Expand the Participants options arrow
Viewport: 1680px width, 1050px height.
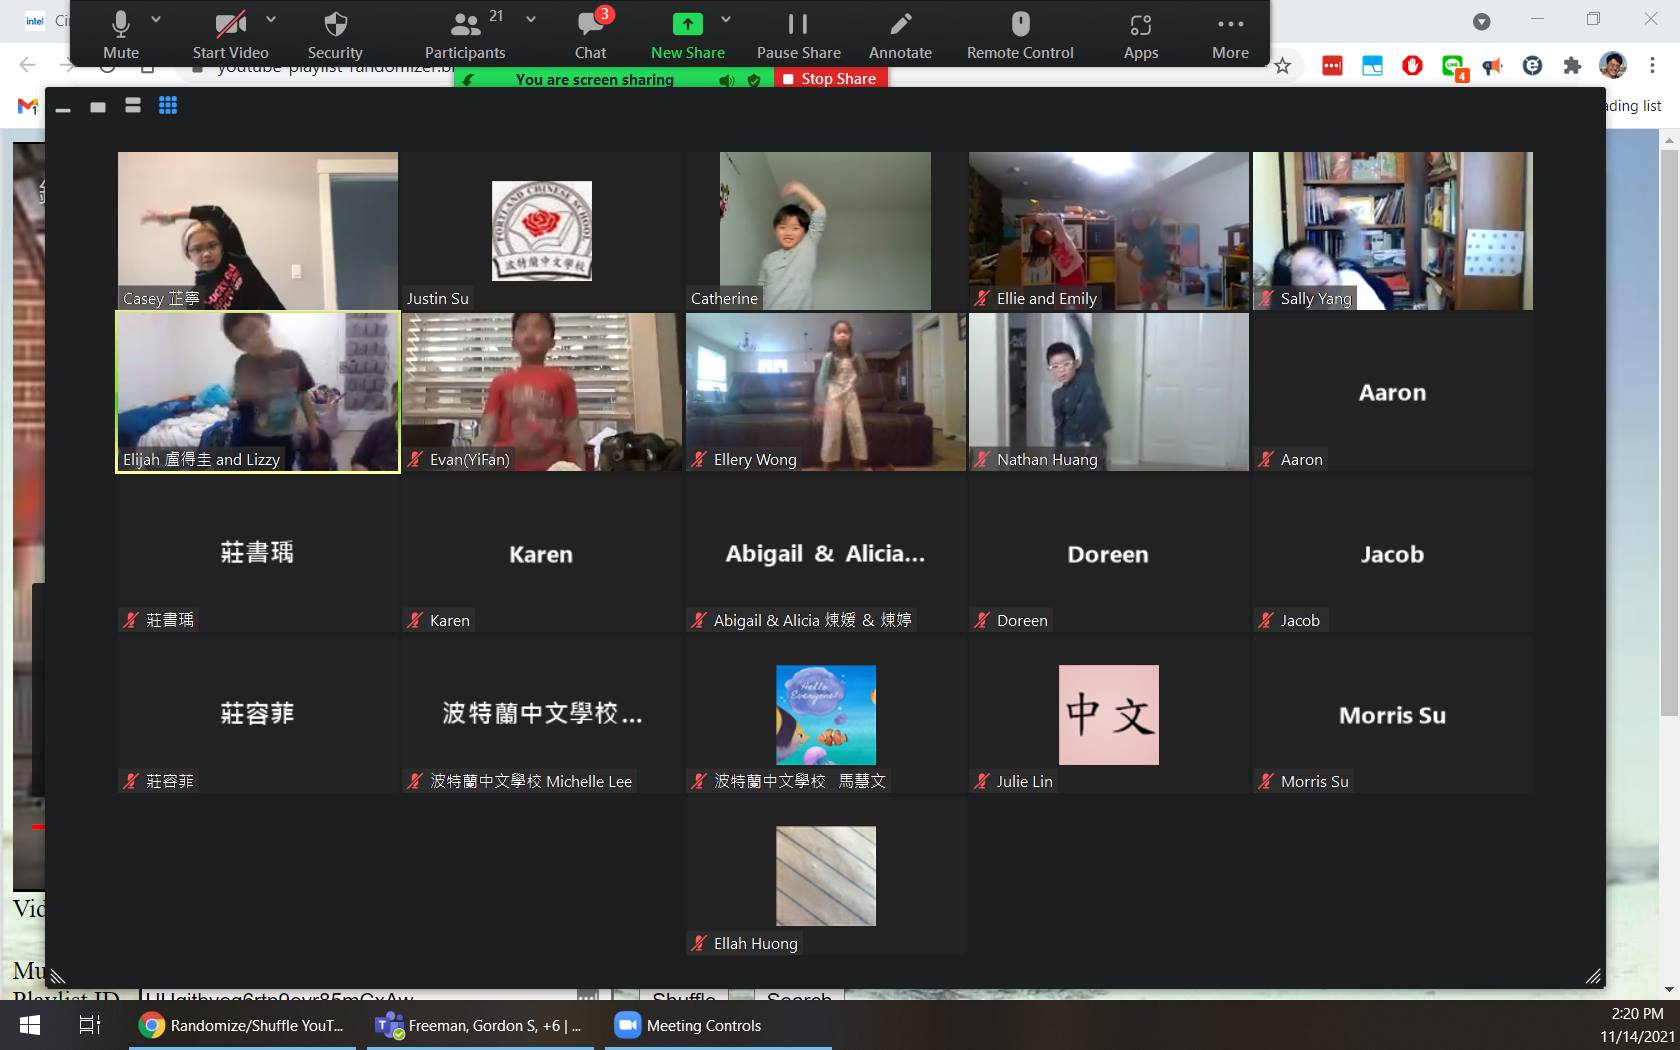point(531,19)
